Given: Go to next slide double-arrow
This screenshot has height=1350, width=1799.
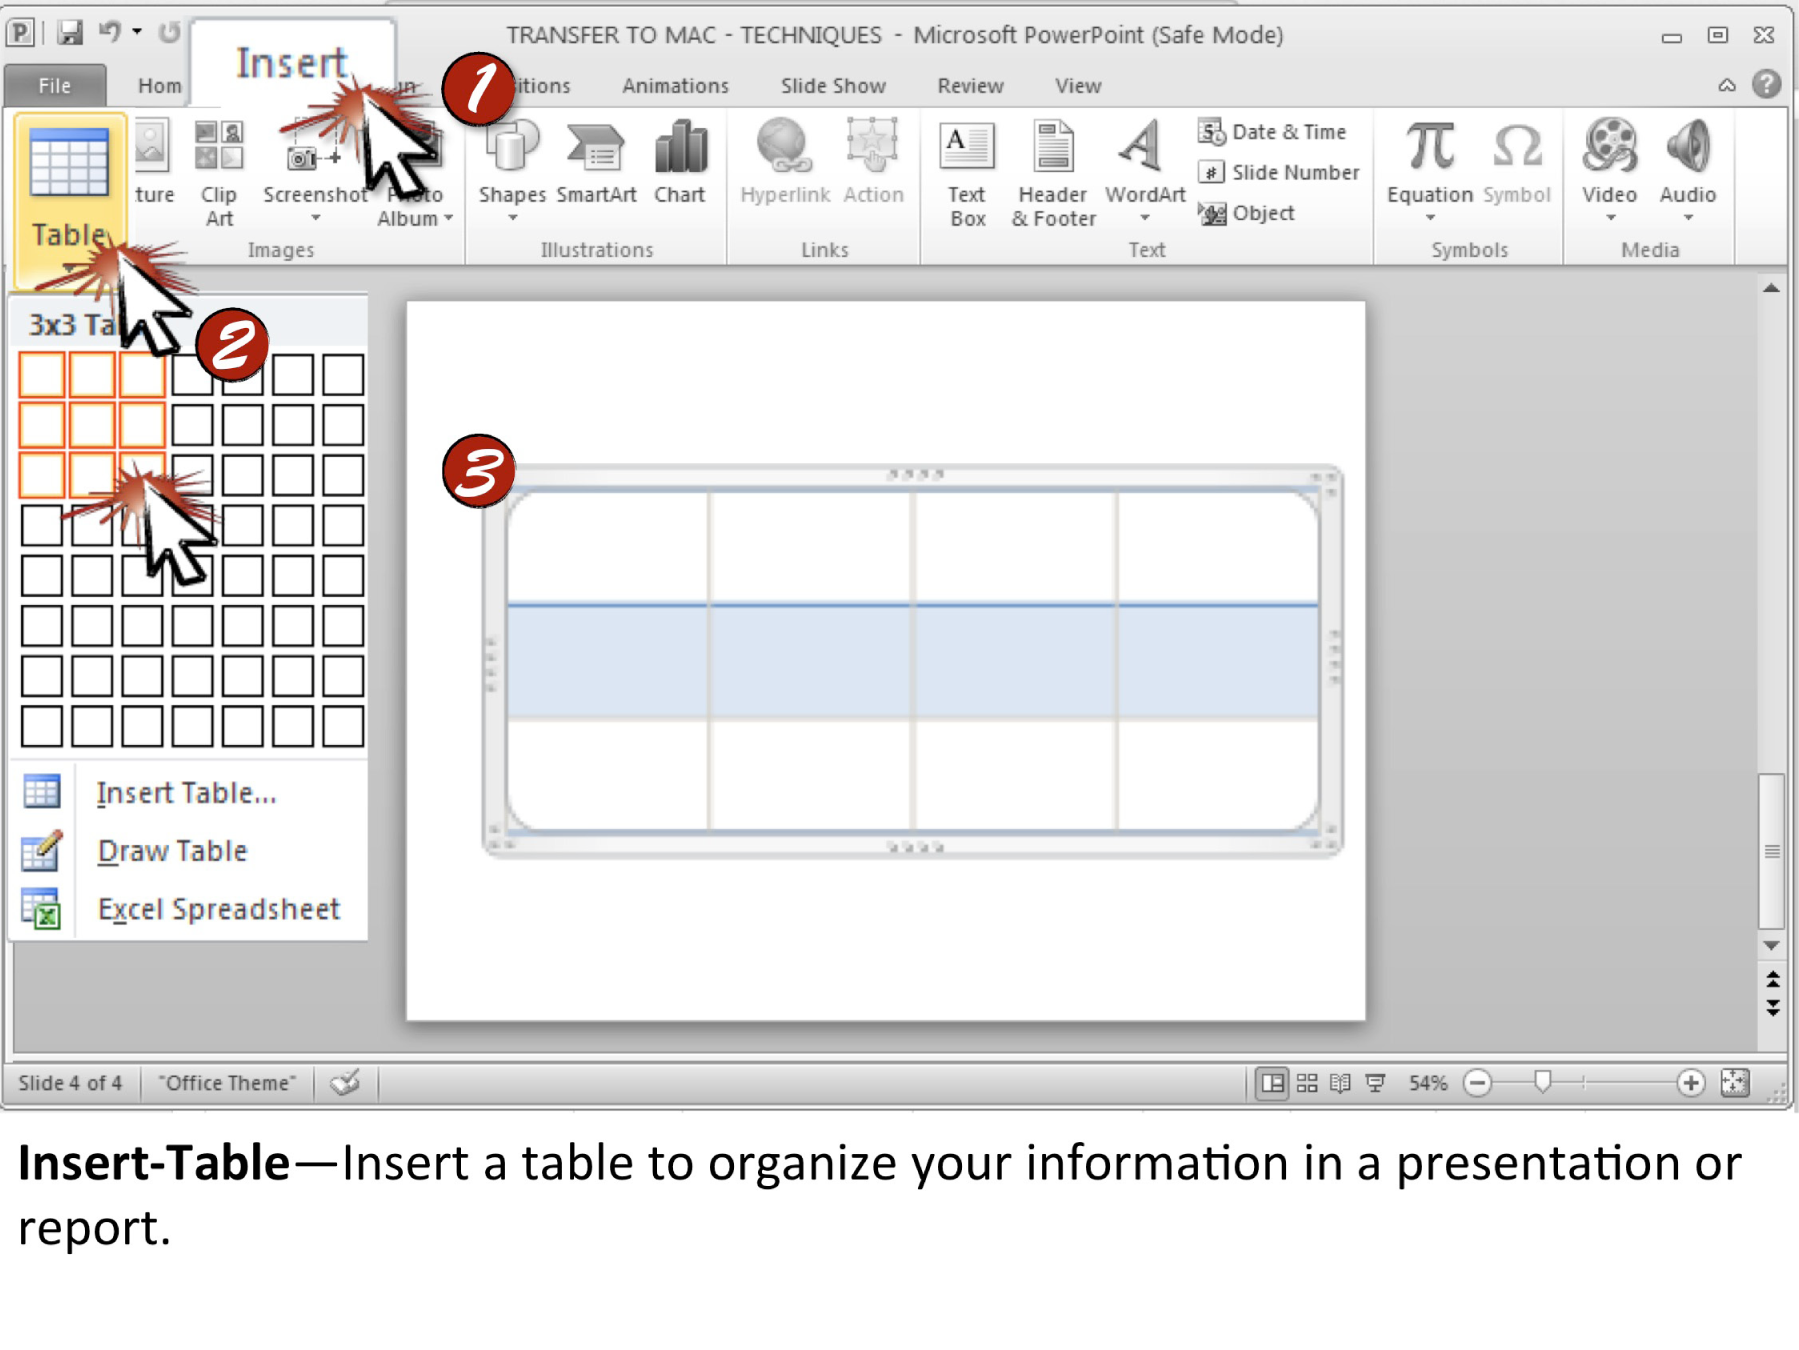Looking at the screenshot, I should [1772, 1007].
